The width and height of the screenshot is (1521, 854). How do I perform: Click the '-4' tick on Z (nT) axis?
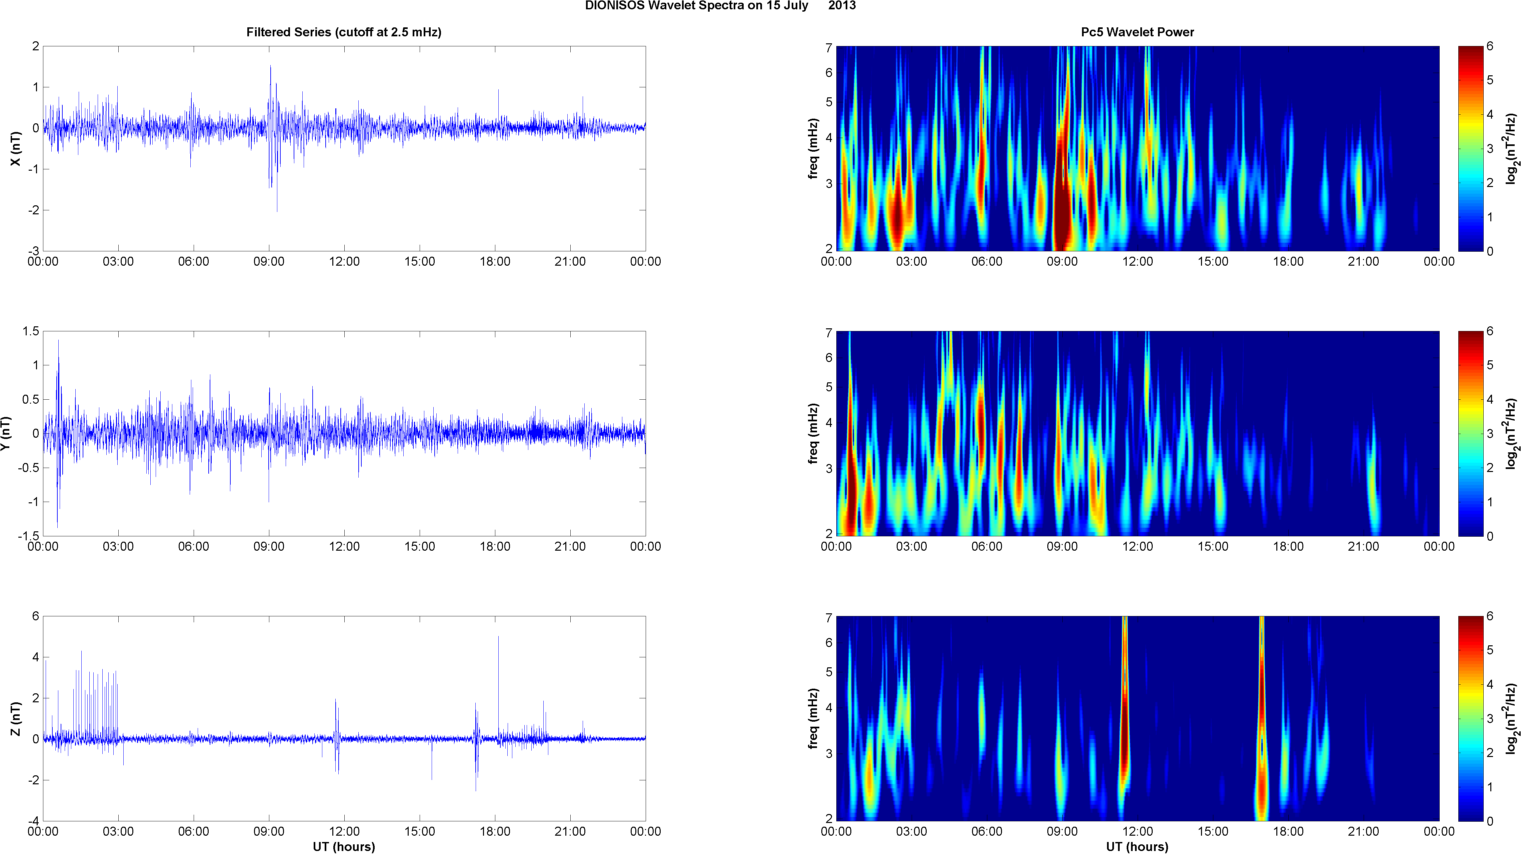pyautogui.click(x=33, y=821)
